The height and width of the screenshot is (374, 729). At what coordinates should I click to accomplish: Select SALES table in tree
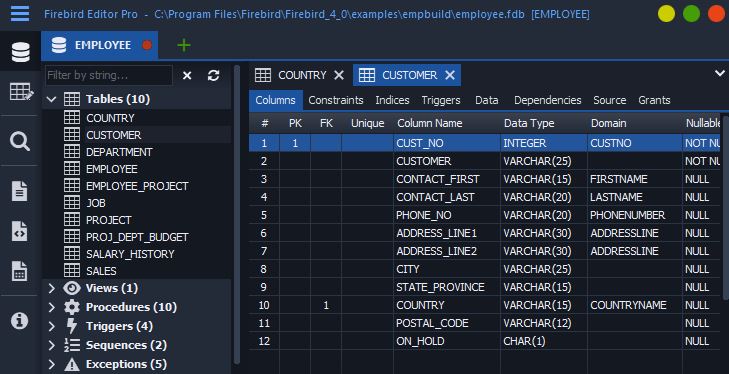pos(101,271)
